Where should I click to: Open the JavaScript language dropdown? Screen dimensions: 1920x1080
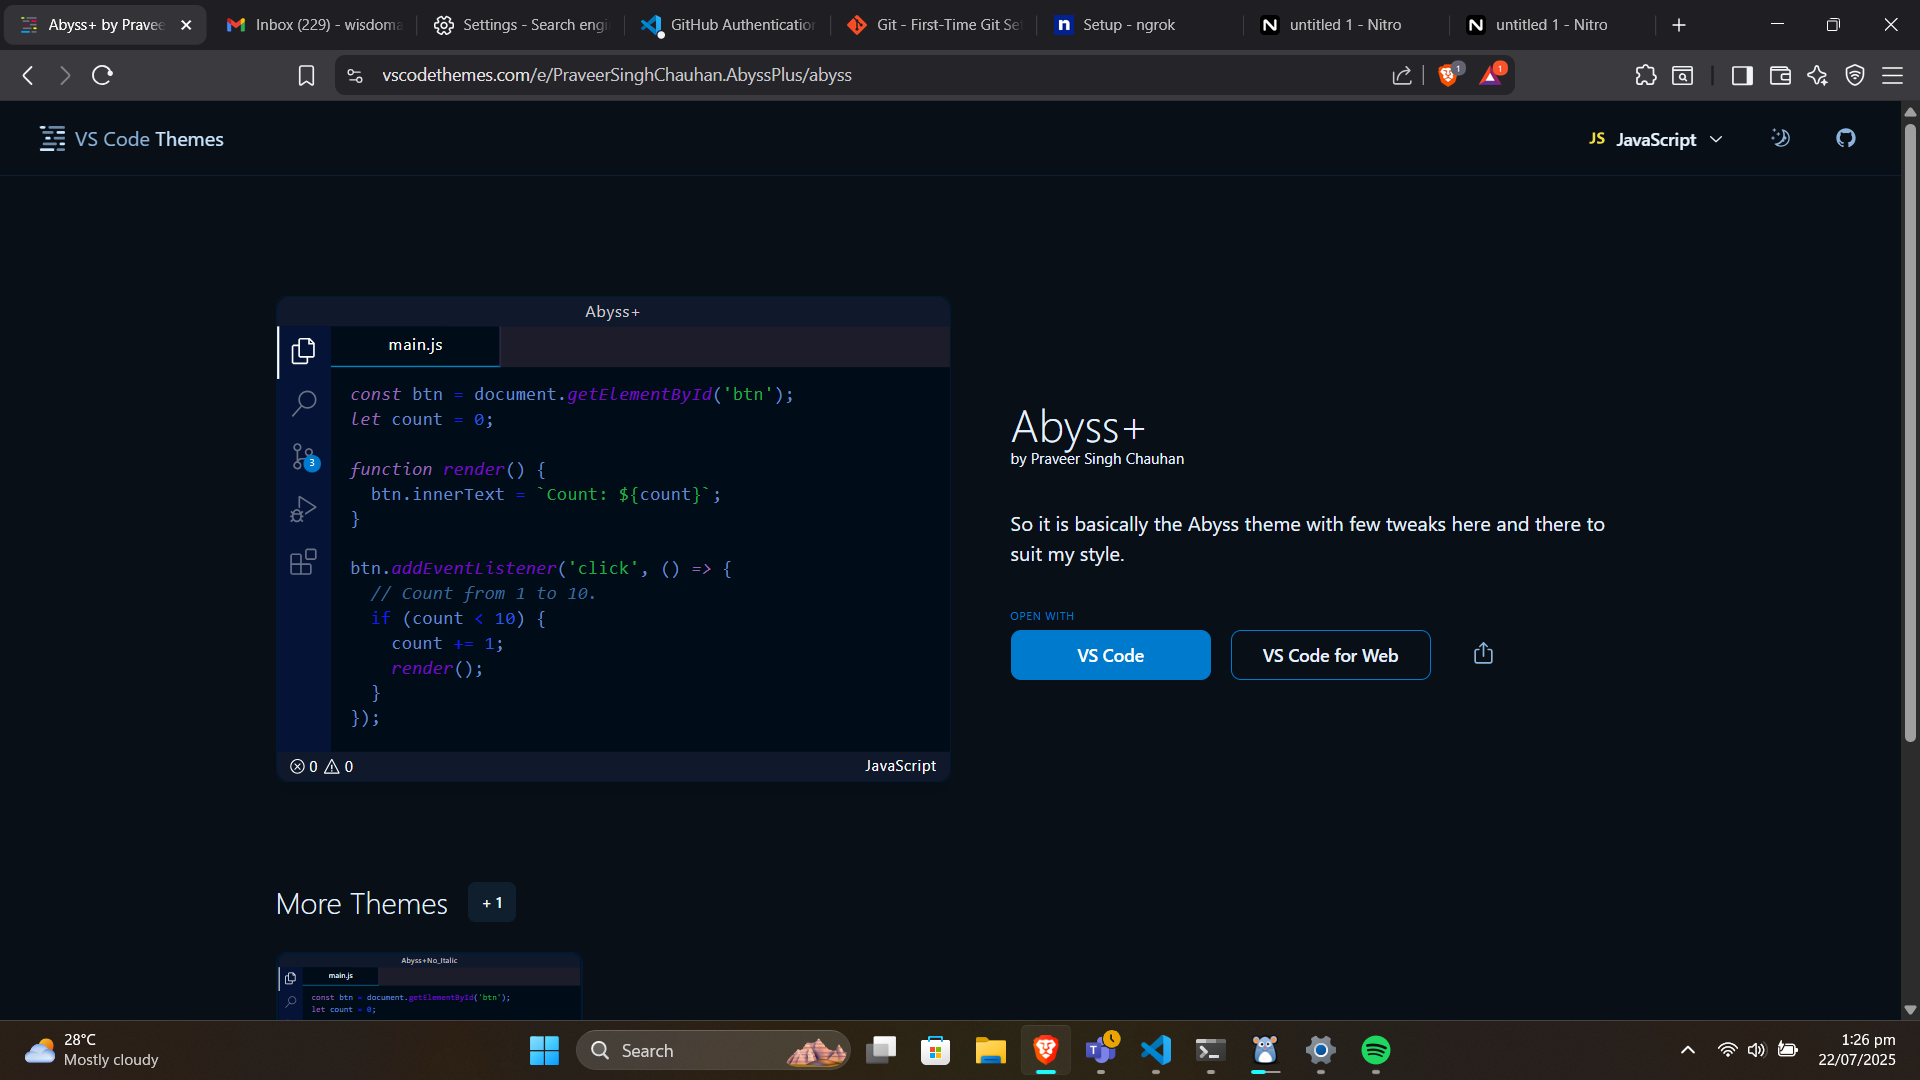[x=1656, y=139]
